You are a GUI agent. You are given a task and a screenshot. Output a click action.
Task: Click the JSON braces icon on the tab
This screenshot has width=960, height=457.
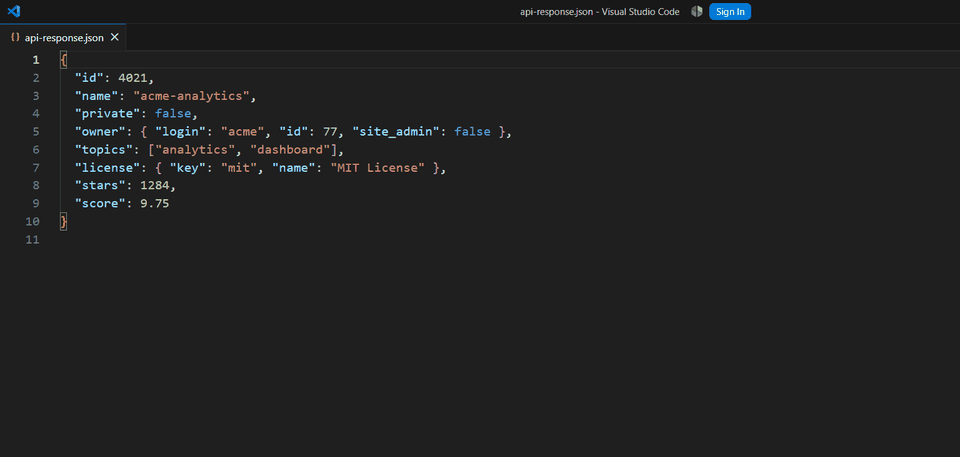point(15,37)
